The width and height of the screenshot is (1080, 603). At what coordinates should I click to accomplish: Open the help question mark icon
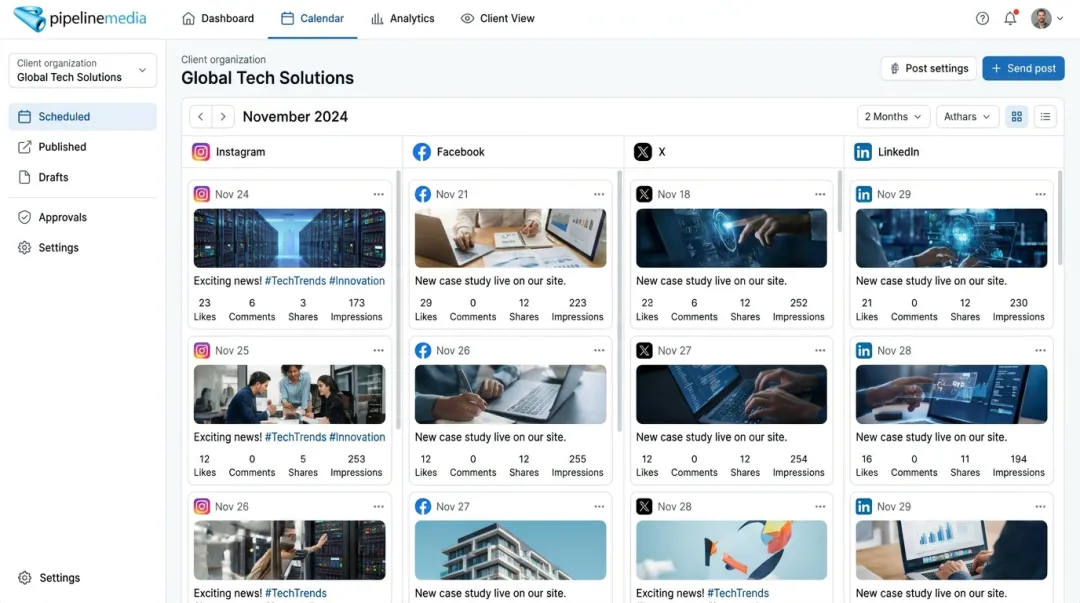tap(982, 19)
